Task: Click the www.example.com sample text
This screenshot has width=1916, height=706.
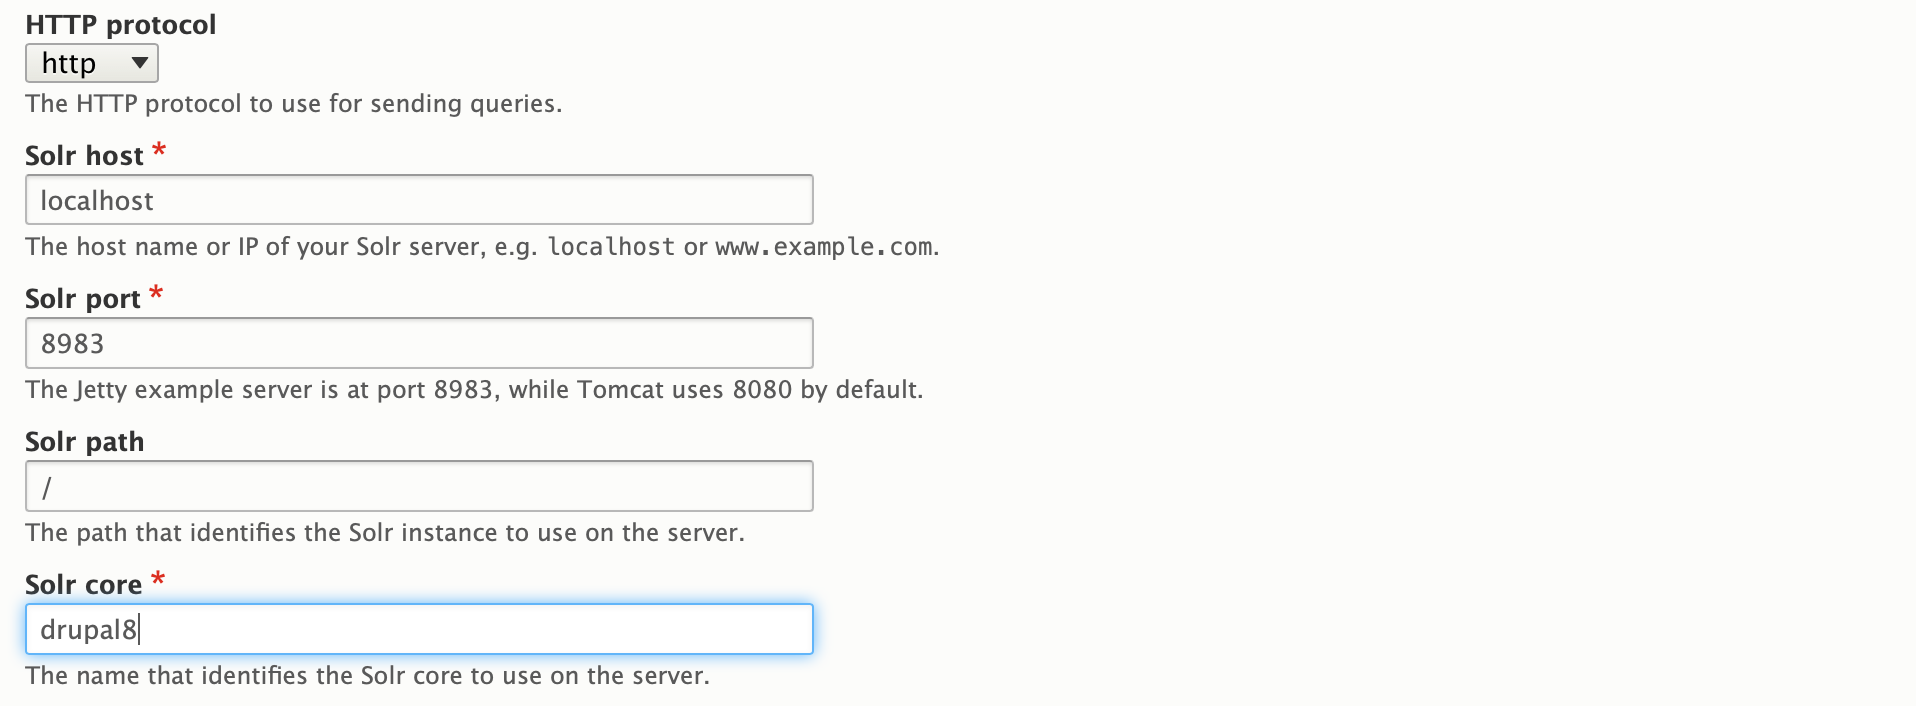Action: click(824, 247)
